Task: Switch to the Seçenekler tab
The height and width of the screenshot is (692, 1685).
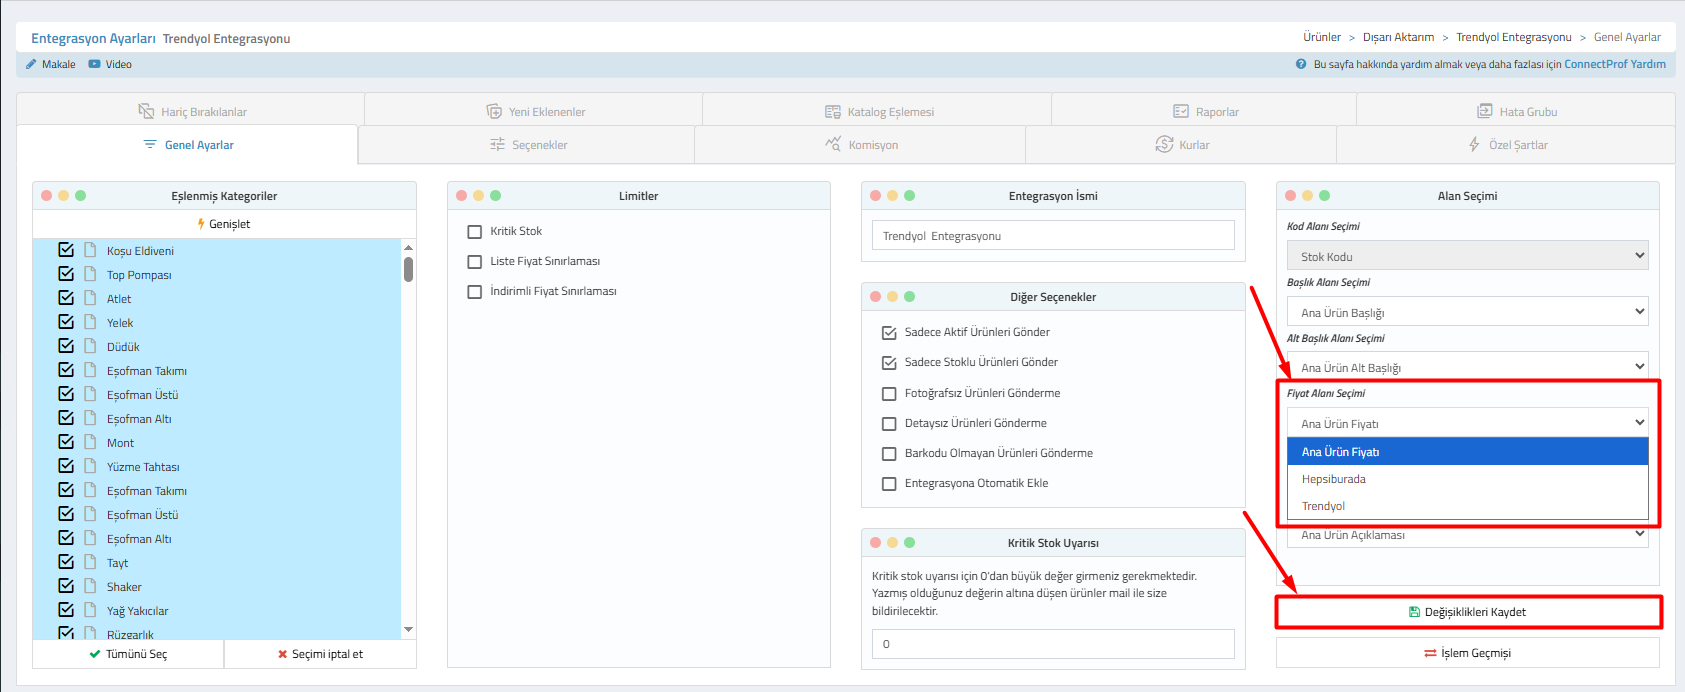Action: (528, 145)
